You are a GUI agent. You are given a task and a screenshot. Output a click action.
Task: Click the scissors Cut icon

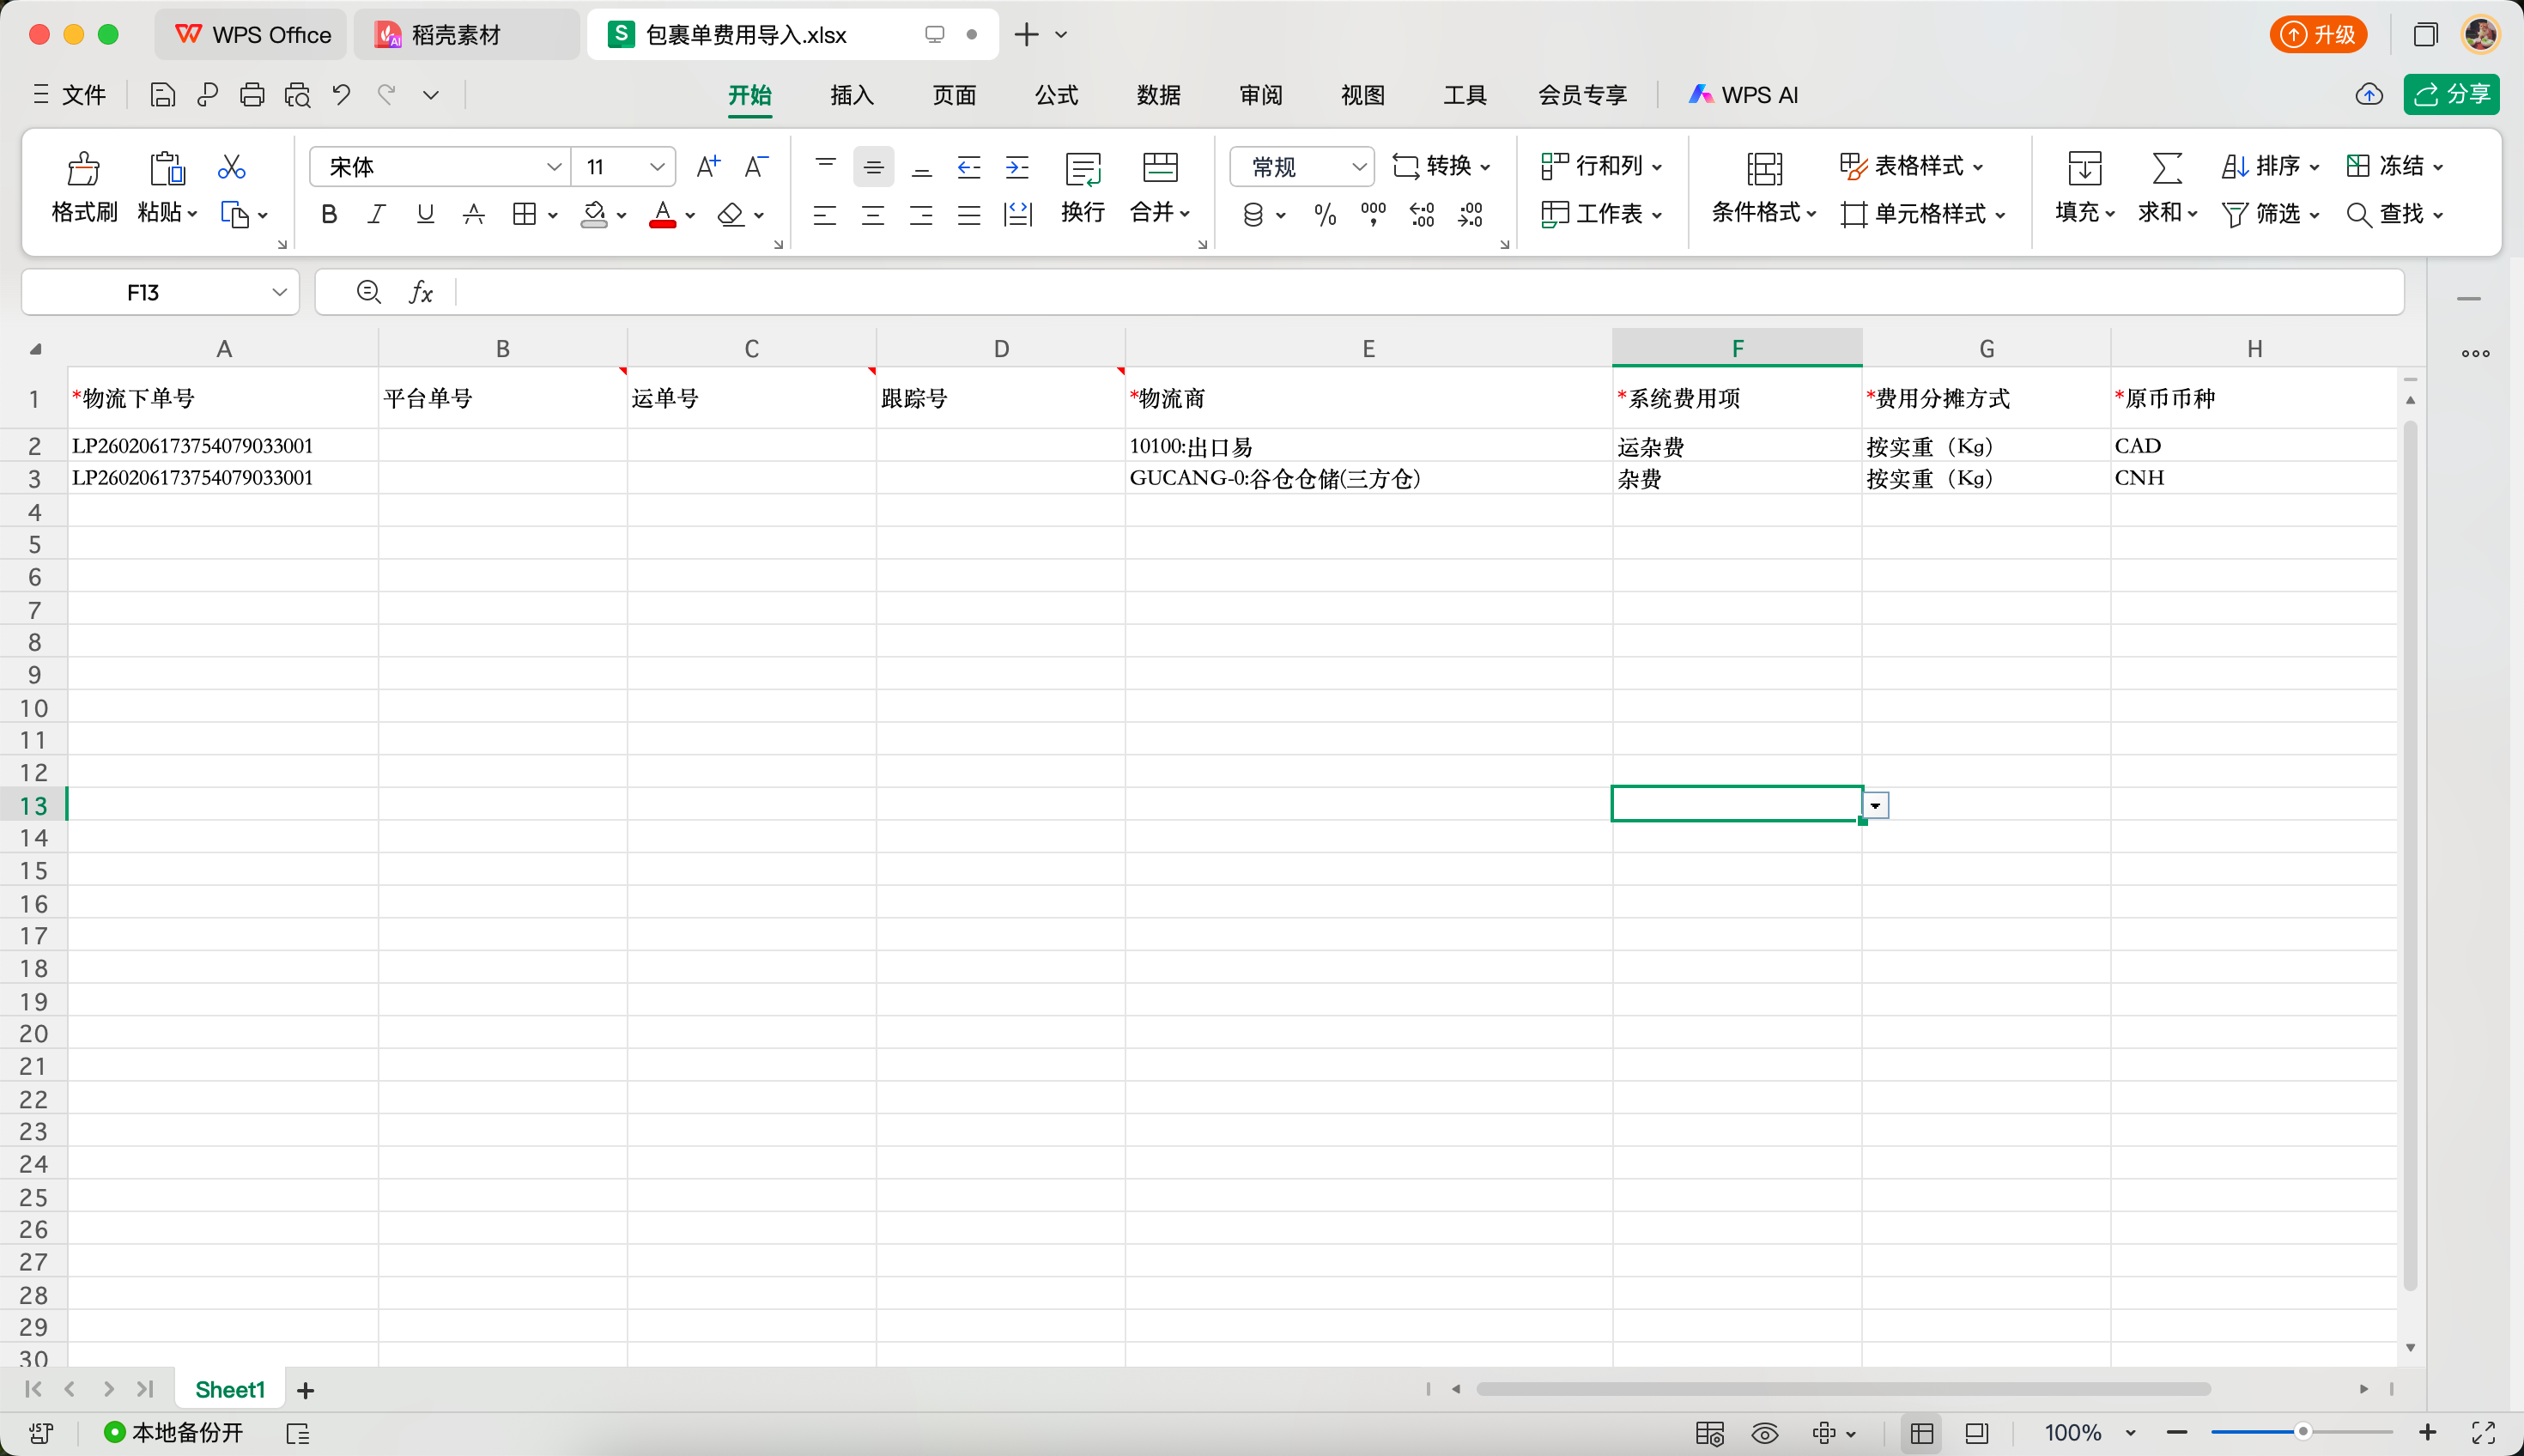click(x=231, y=167)
